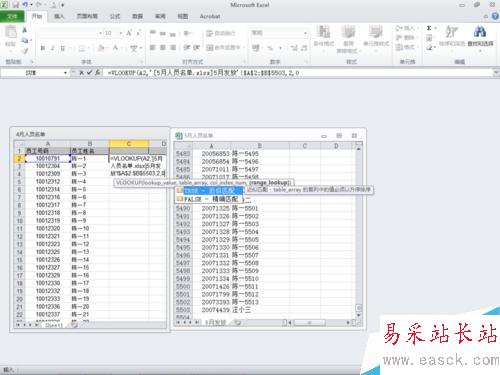This screenshot has height=375, width=500.
Task: Toggle Italic formatting in ribbon
Action: (52, 48)
